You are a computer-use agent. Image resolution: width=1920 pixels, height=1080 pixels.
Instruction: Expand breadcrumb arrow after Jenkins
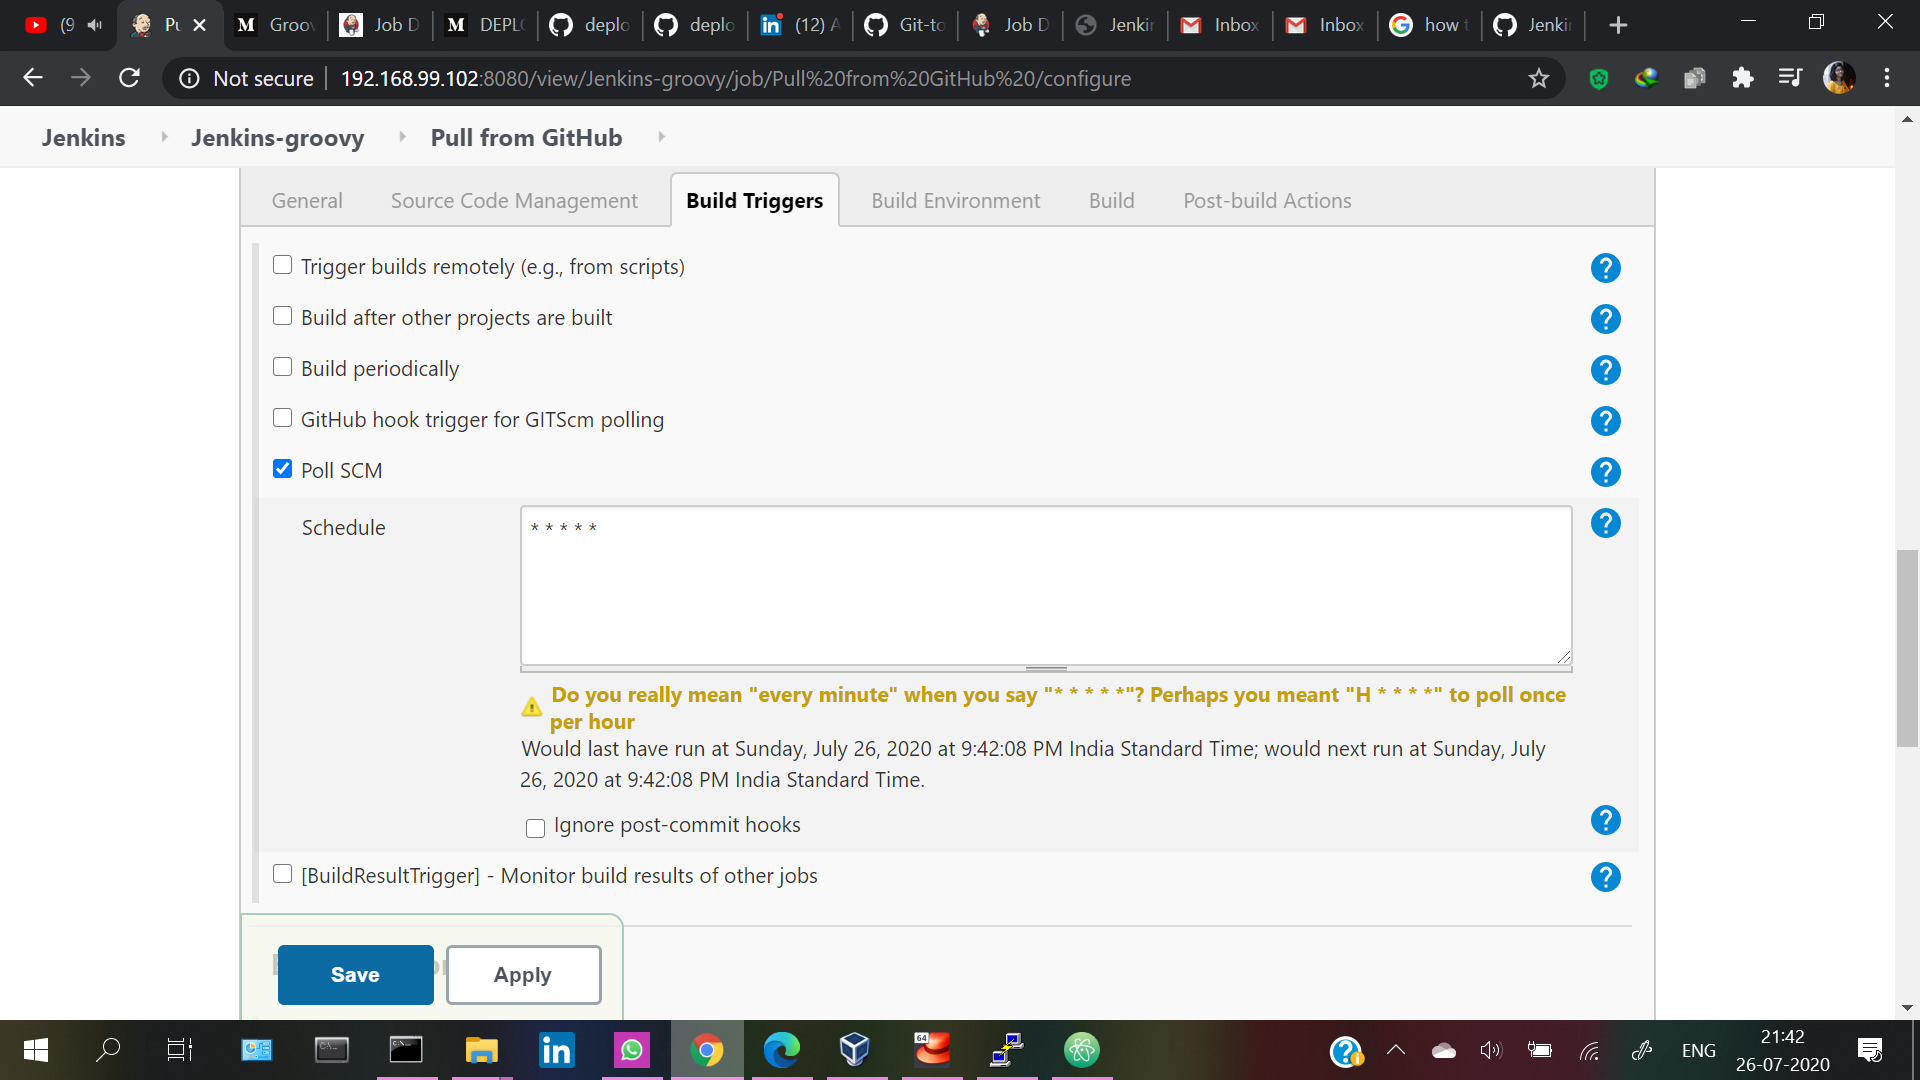(x=164, y=137)
